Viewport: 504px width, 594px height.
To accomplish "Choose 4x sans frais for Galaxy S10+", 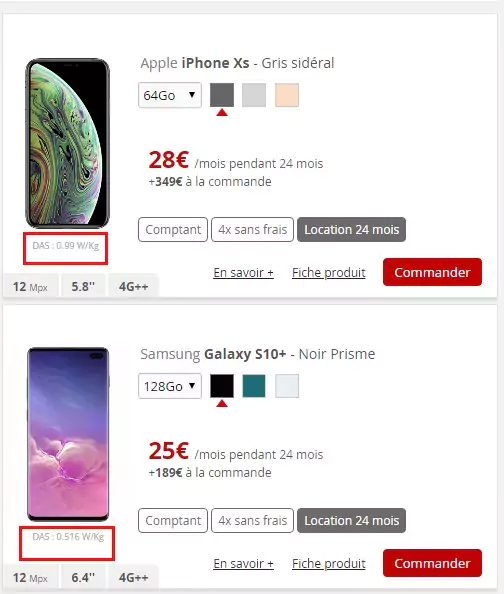I will coord(252,521).
